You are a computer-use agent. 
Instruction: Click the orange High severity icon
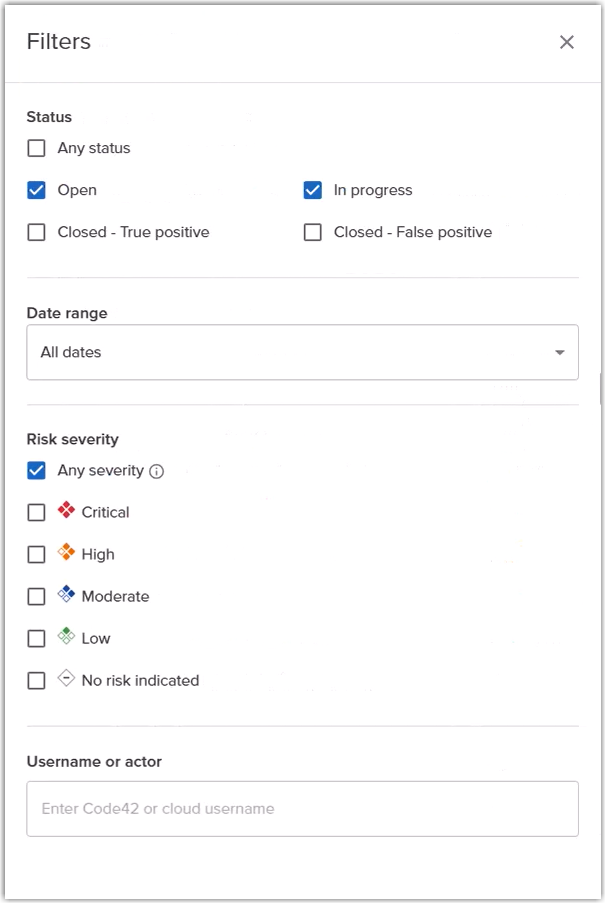(67, 552)
